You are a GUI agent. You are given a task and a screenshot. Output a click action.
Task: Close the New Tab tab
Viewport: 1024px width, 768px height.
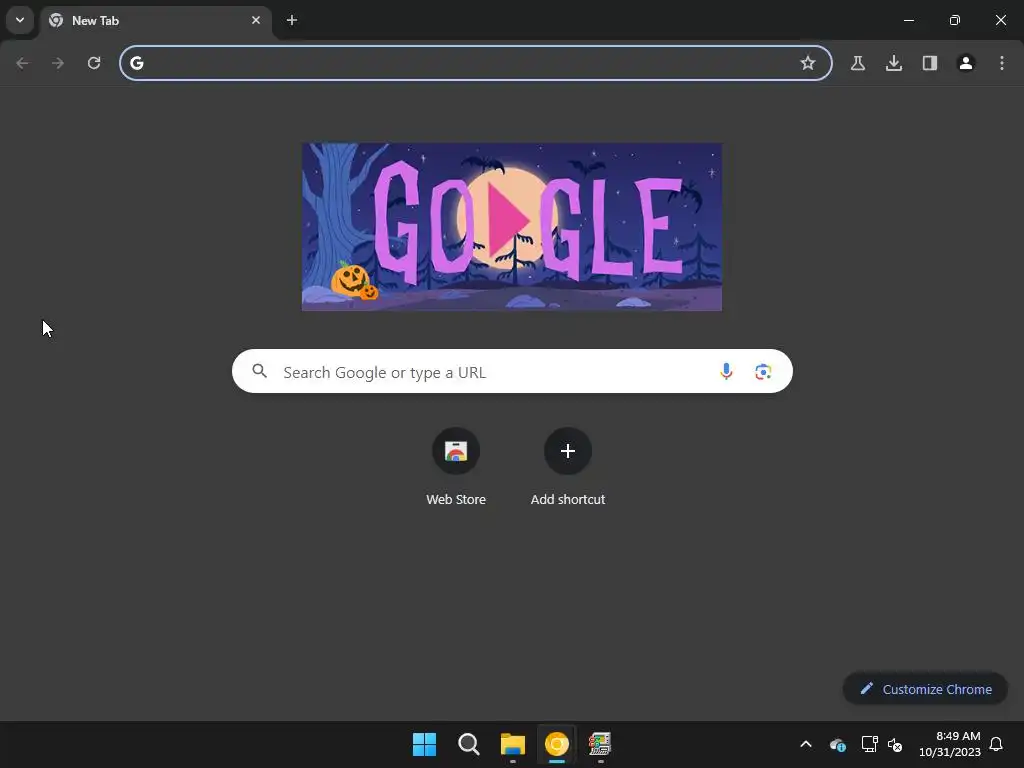[x=256, y=20]
